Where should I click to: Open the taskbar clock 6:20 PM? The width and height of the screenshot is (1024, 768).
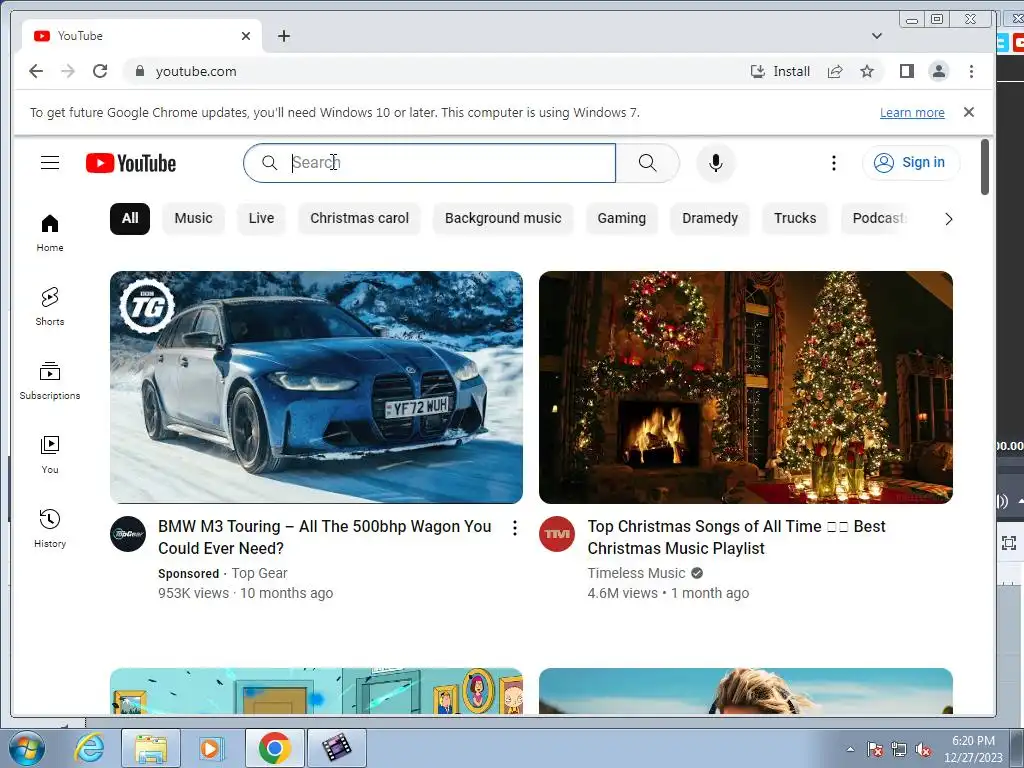[973, 749]
